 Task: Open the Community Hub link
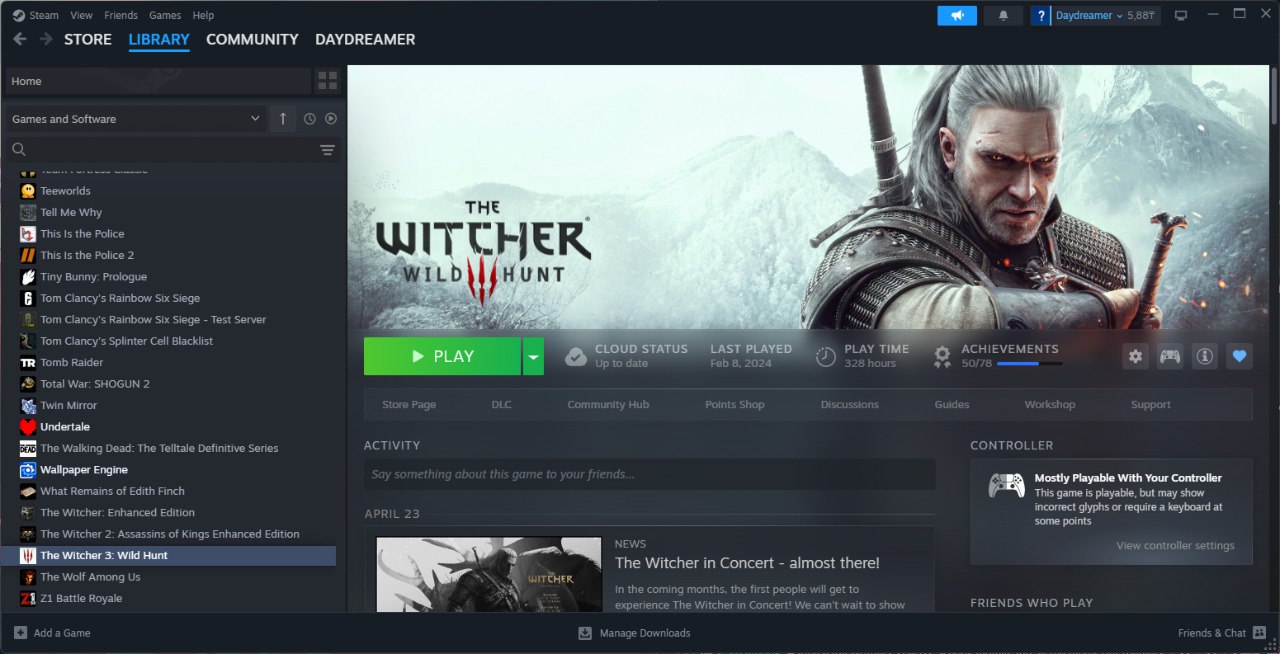click(608, 405)
